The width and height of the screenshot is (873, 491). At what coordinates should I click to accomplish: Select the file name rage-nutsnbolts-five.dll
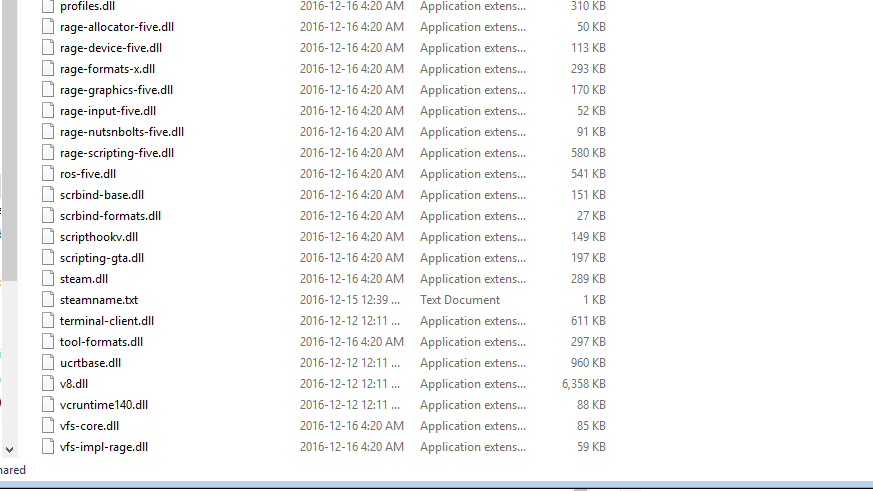122,132
